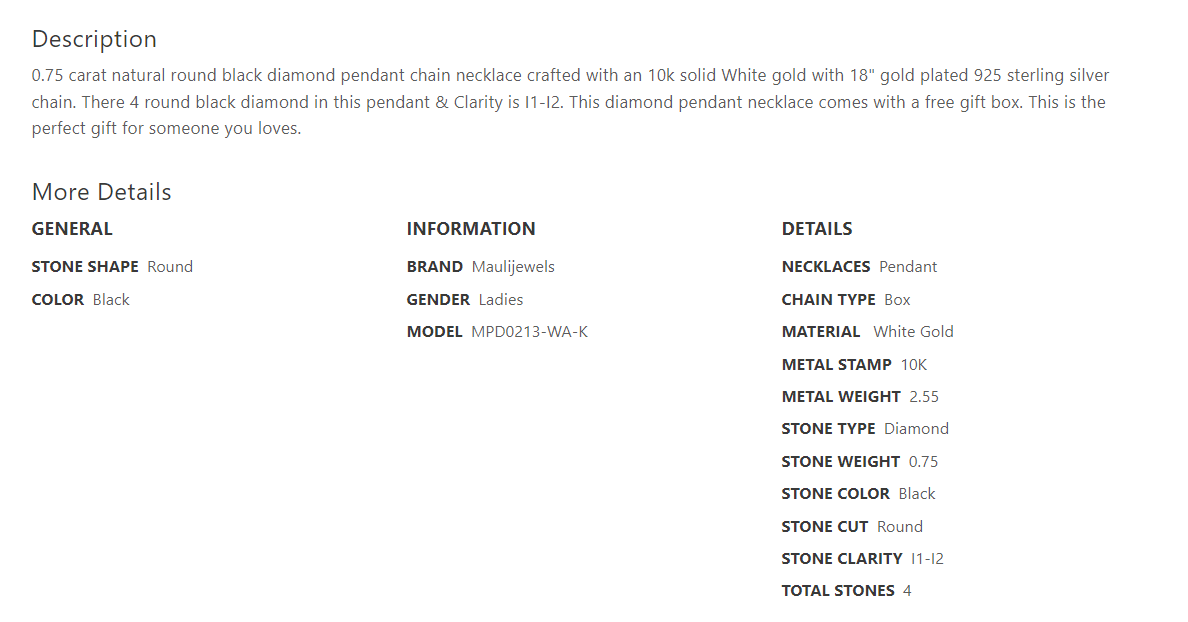Viewport: 1188px width, 622px height.
Task: Click the Description heading
Action: tap(94, 39)
